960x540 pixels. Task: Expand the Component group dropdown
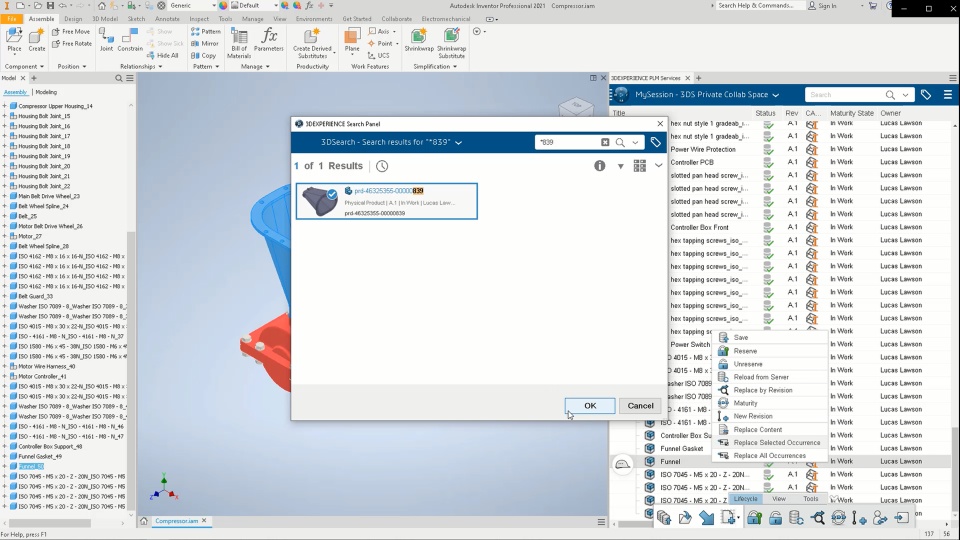coord(24,66)
